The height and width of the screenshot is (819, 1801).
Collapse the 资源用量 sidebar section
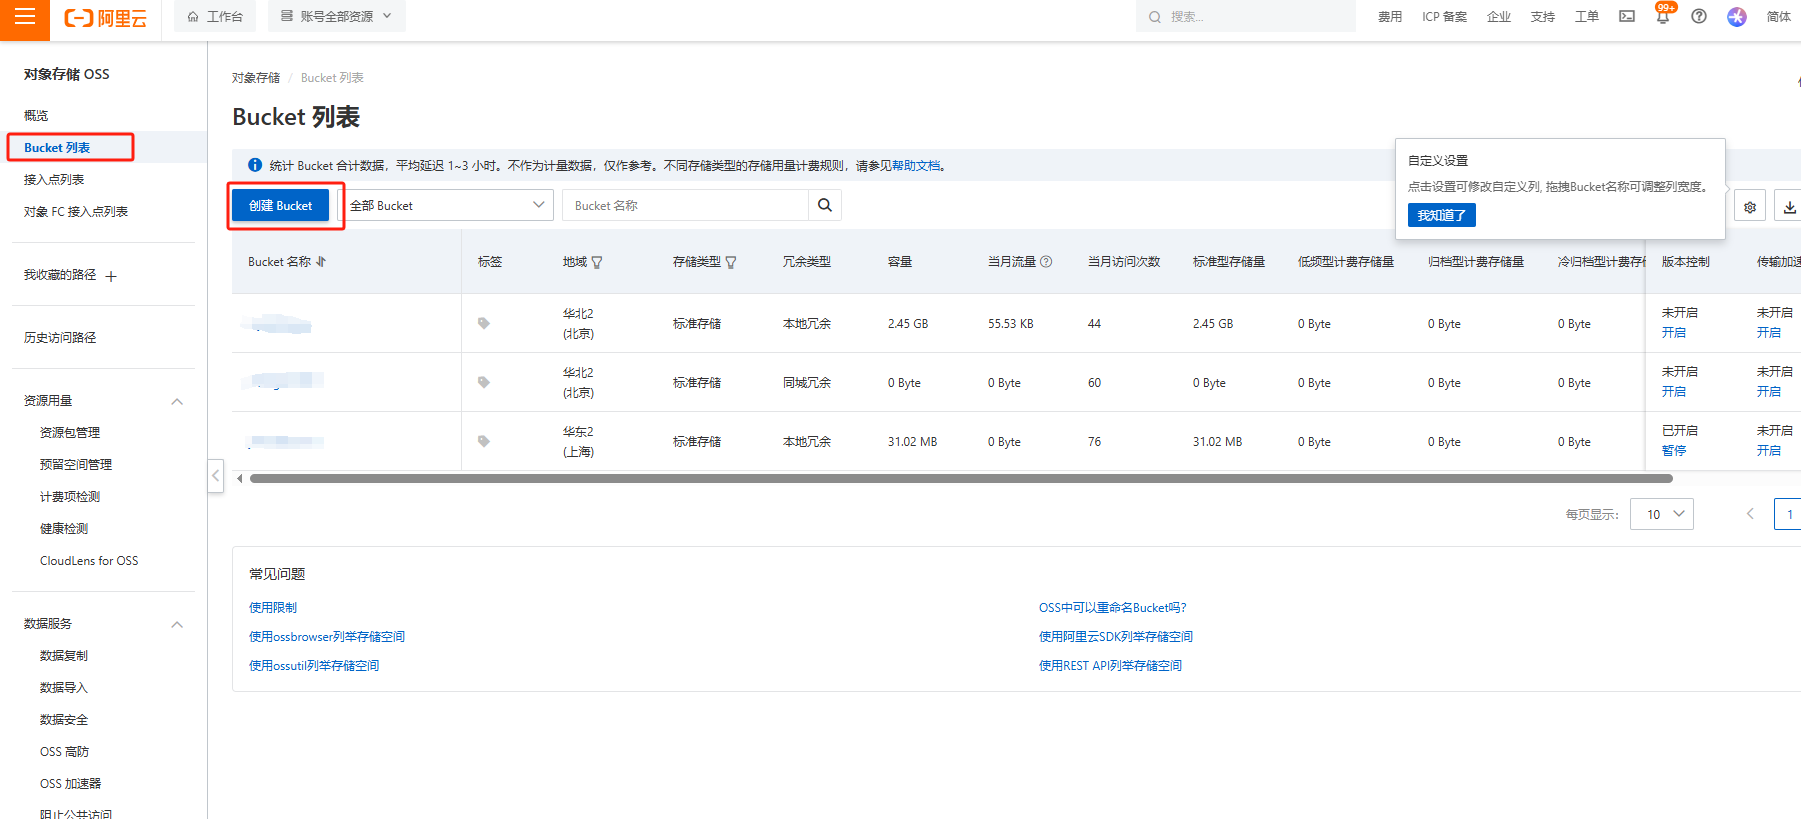(177, 401)
